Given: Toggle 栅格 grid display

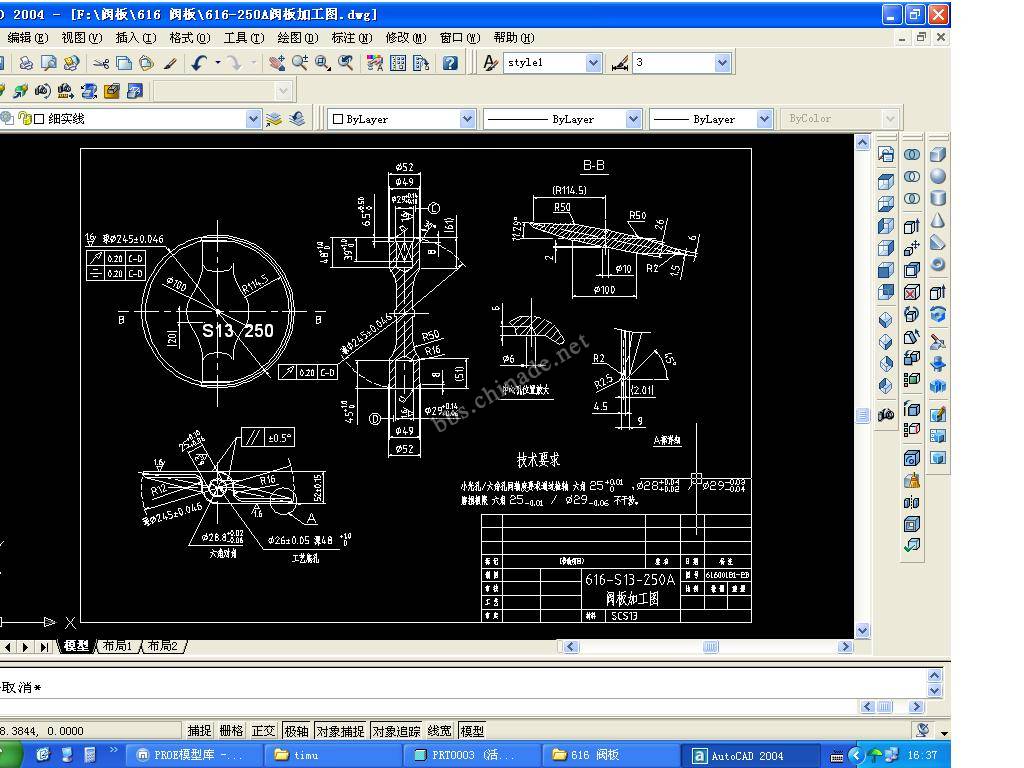Looking at the screenshot, I should click(231, 731).
